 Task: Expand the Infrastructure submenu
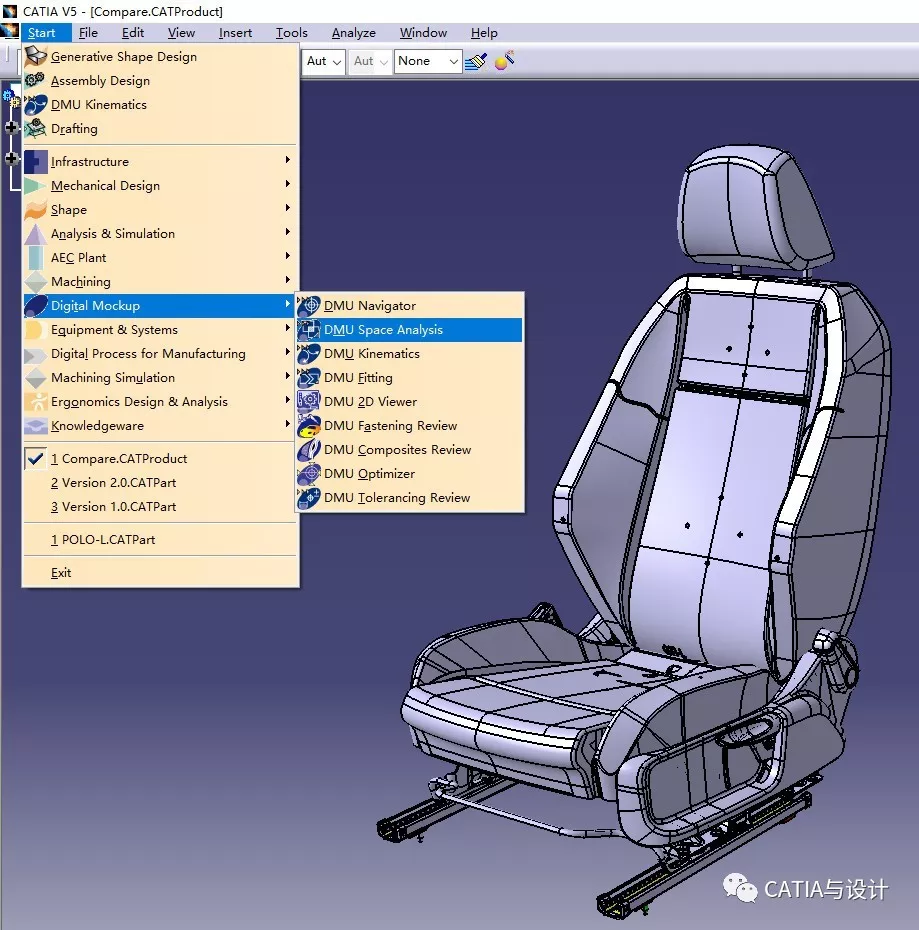pyautogui.click(x=90, y=162)
